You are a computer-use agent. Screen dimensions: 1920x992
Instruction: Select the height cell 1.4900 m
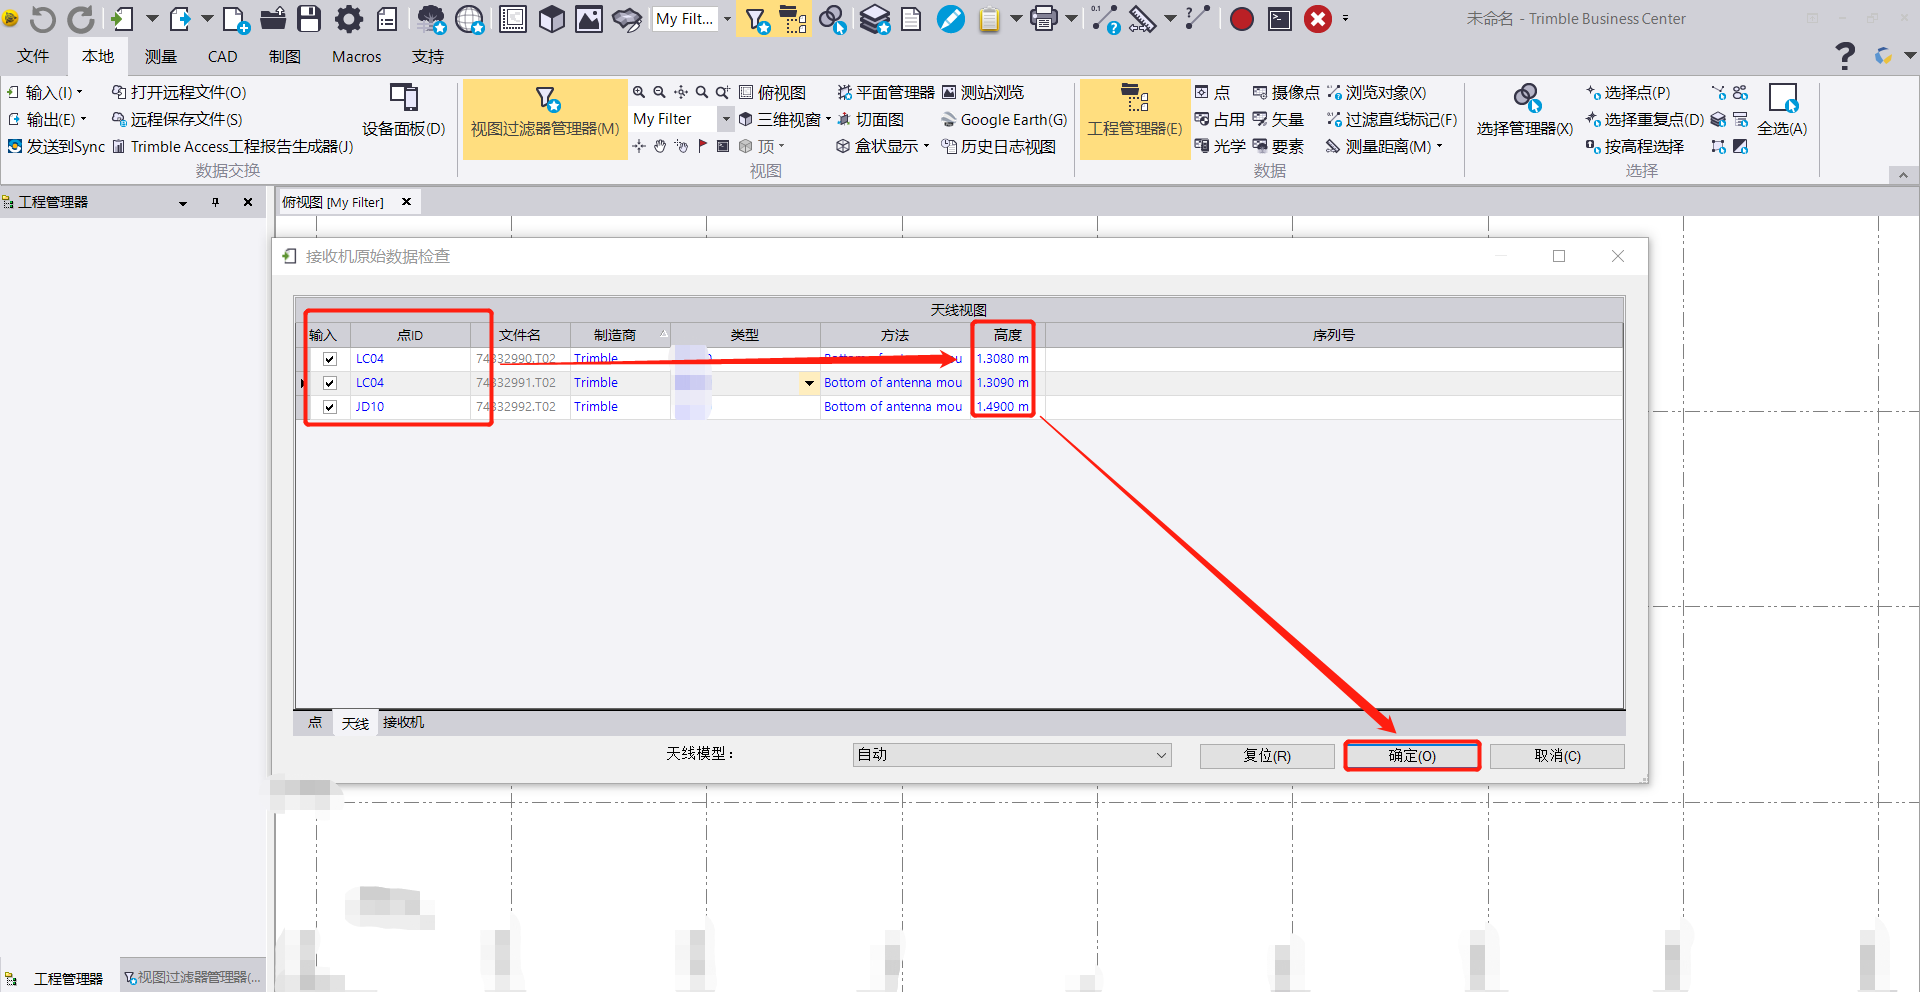[1003, 407]
